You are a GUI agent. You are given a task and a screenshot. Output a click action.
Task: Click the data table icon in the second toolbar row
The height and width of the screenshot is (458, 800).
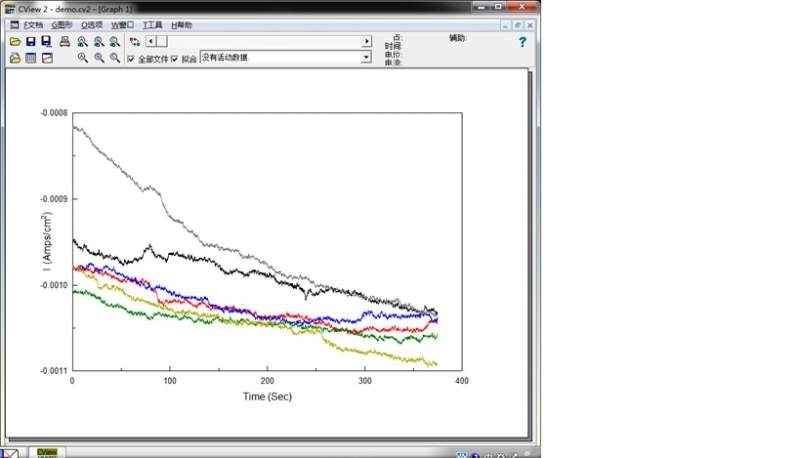[x=31, y=58]
